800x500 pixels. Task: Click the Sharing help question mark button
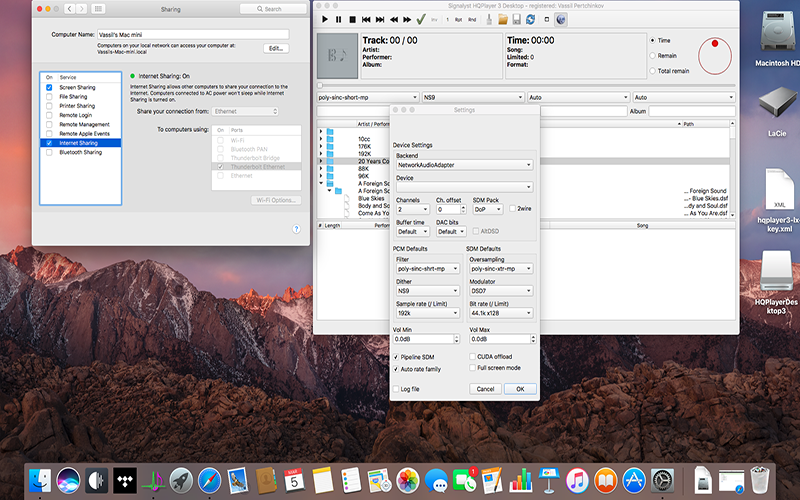tap(296, 229)
